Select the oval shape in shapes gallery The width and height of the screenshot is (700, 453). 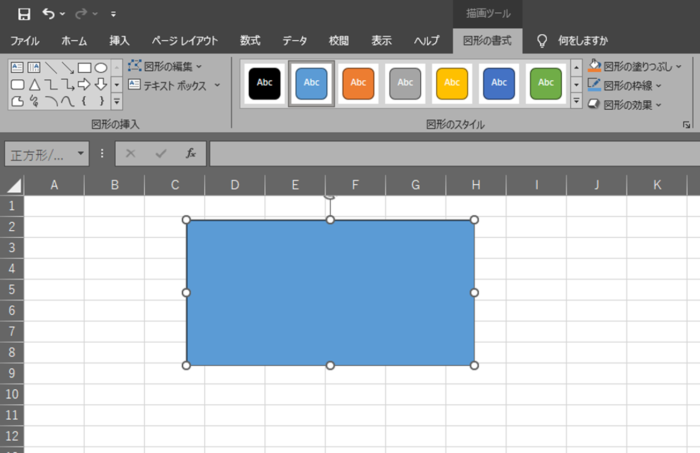pos(101,67)
